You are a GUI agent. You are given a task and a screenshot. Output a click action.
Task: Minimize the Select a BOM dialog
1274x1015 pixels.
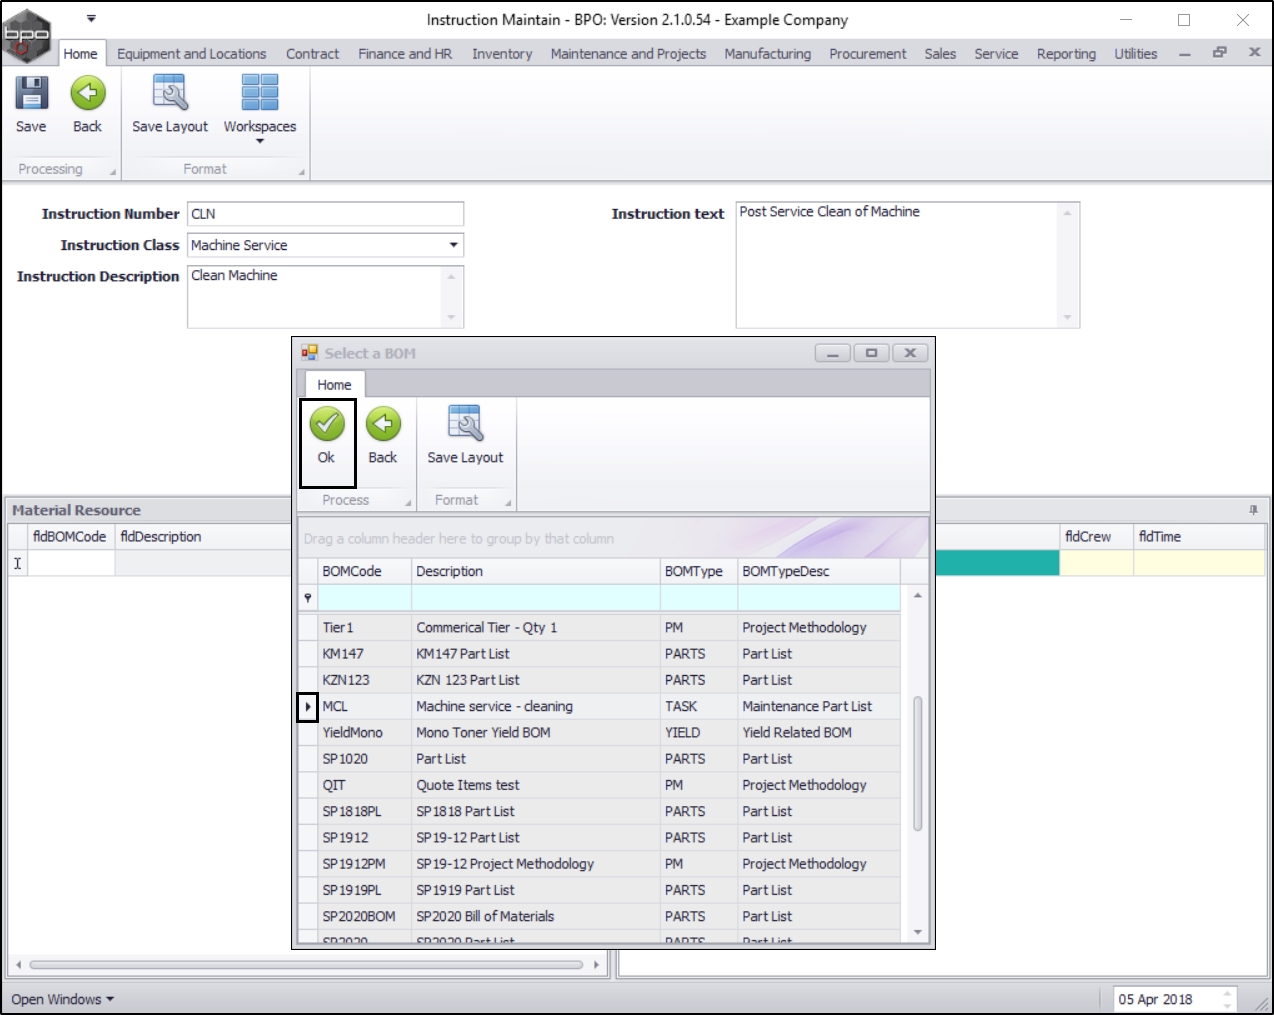[x=832, y=353]
